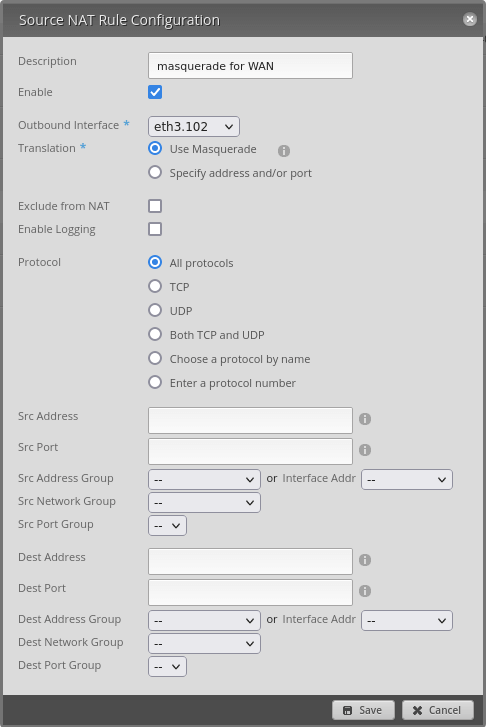Click the info icon beside Use Masquerade
Screen dimensions: 486x727
click(284, 151)
